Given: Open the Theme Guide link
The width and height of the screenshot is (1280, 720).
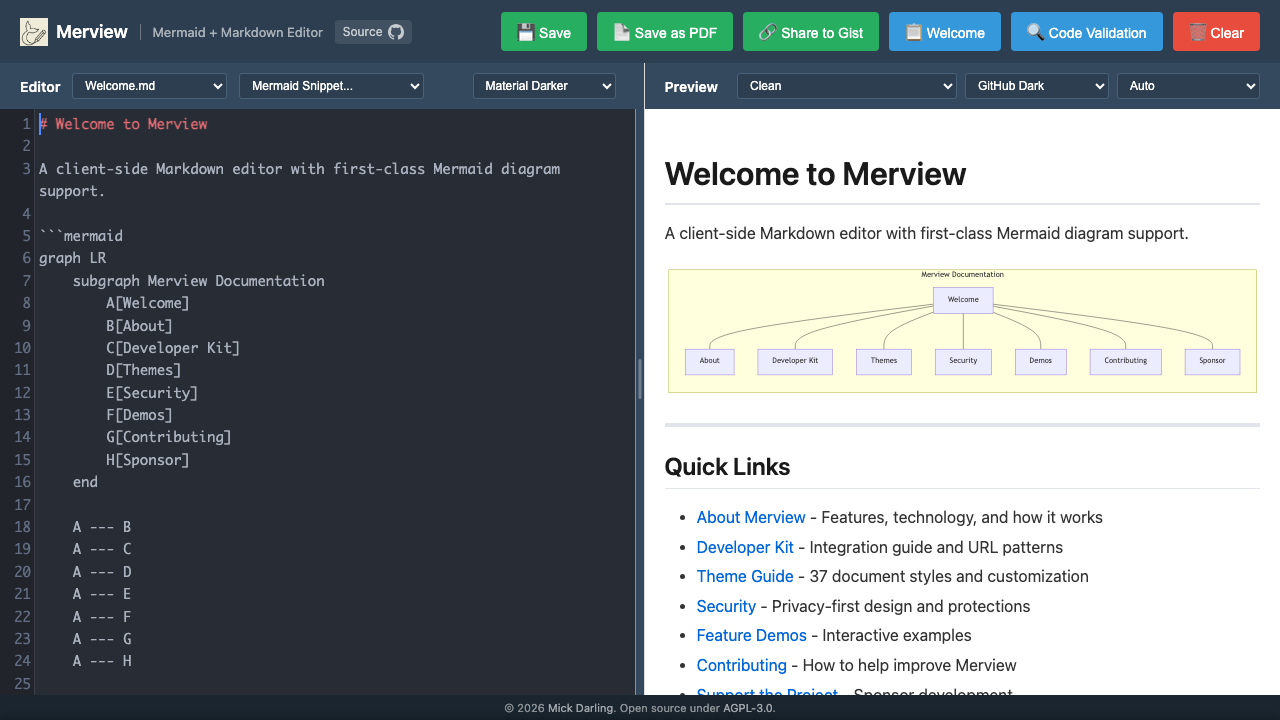Looking at the screenshot, I should 745,576.
